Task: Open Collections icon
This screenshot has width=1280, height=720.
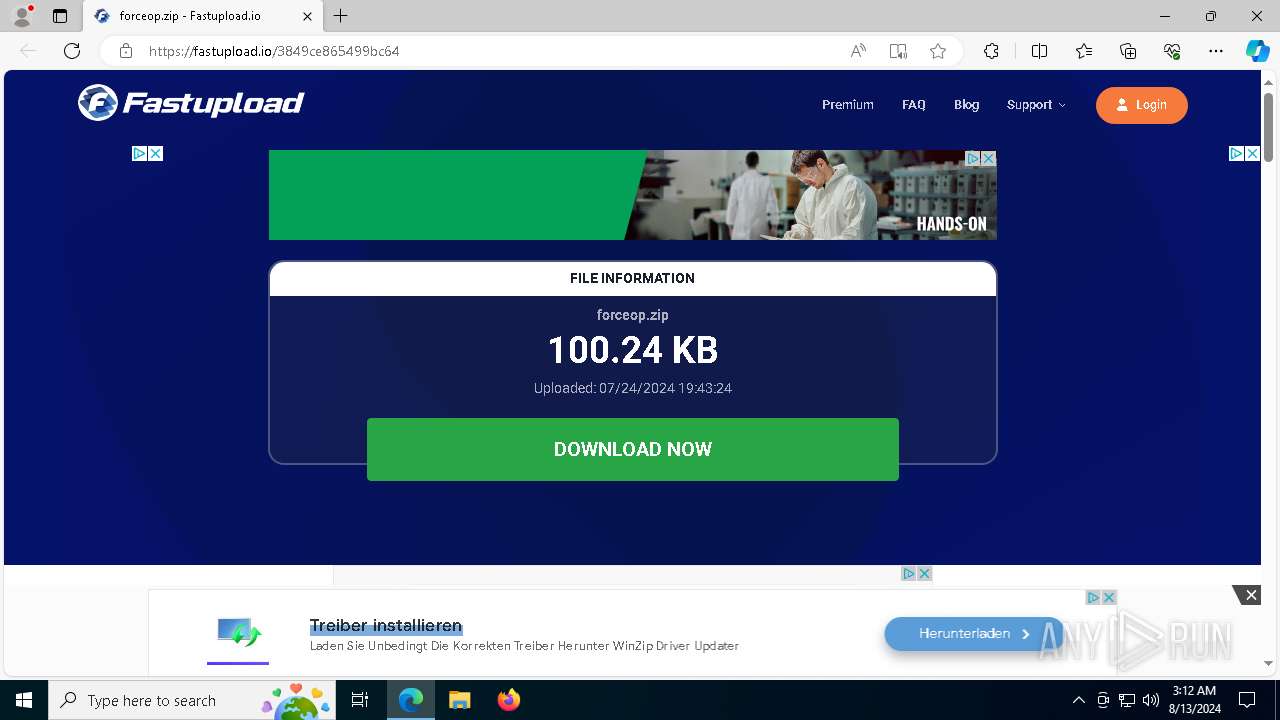Action: tap(1128, 51)
